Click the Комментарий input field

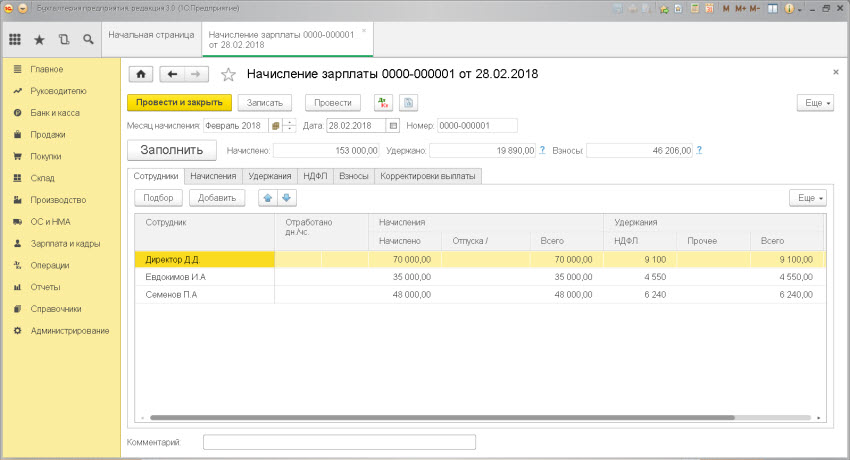pyautogui.click(x=339, y=441)
